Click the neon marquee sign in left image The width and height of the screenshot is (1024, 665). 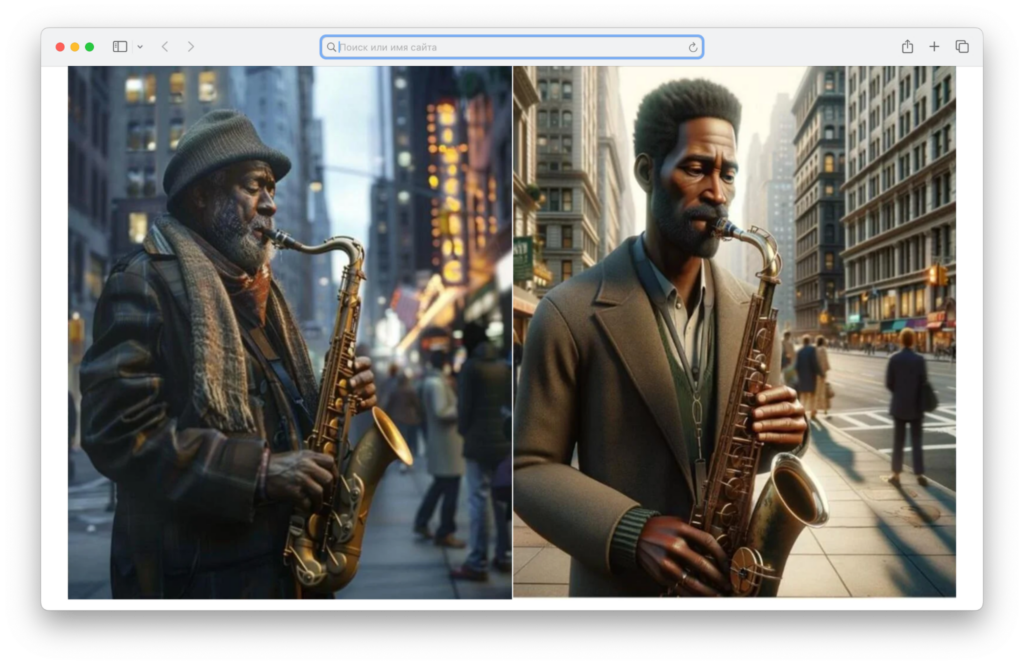[x=452, y=189]
